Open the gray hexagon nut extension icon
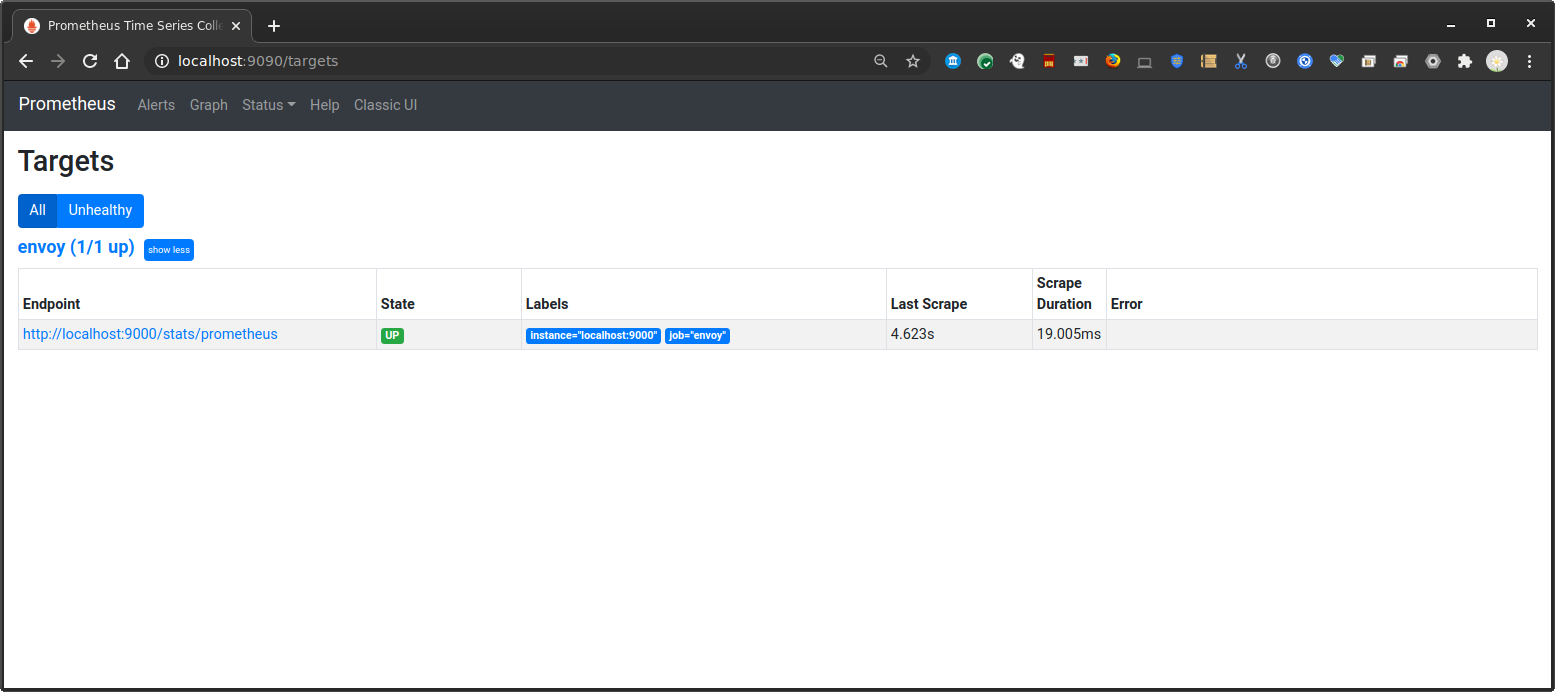 click(x=1433, y=61)
